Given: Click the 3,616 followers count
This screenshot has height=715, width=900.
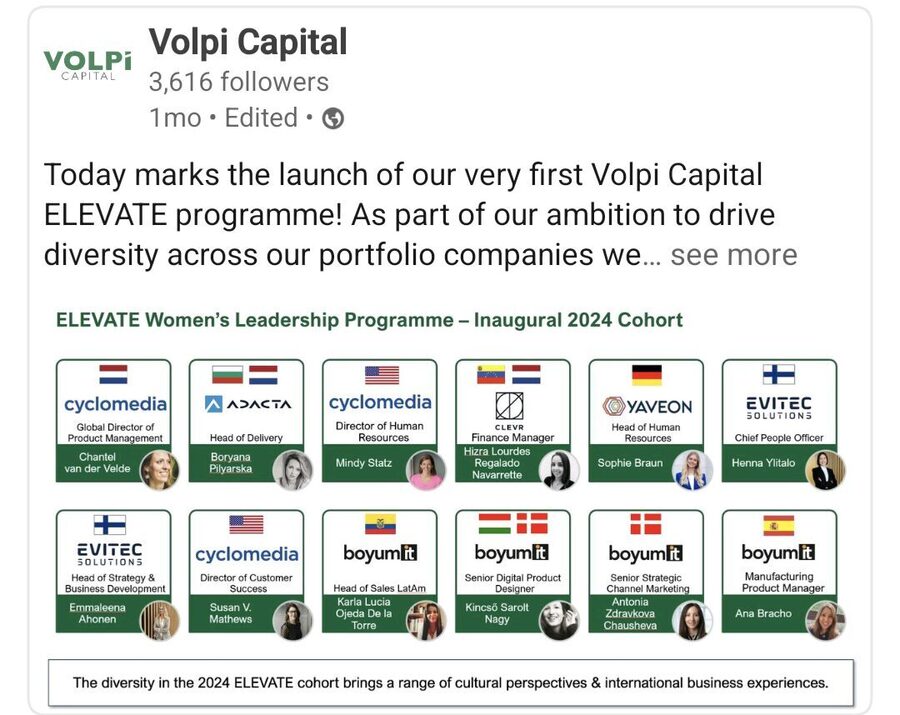Looking at the screenshot, I should click(238, 81).
